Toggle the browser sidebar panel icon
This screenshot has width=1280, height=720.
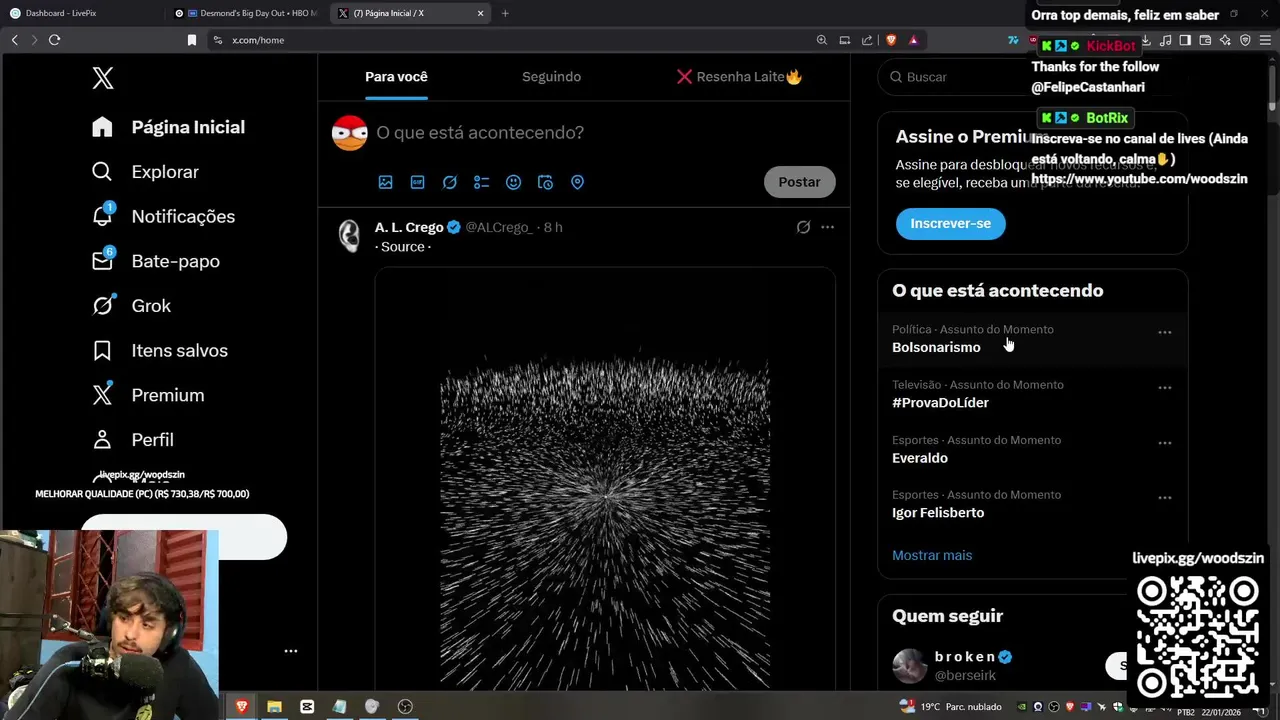coord(1185,40)
